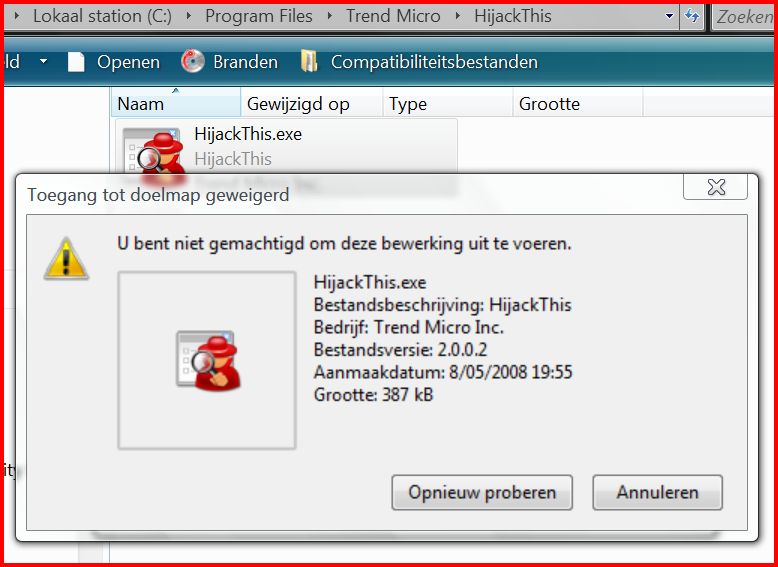The height and width of the screenshot is (567, 778).
Task: Click Annuleren to cancel the dialog
Action: 657,492
